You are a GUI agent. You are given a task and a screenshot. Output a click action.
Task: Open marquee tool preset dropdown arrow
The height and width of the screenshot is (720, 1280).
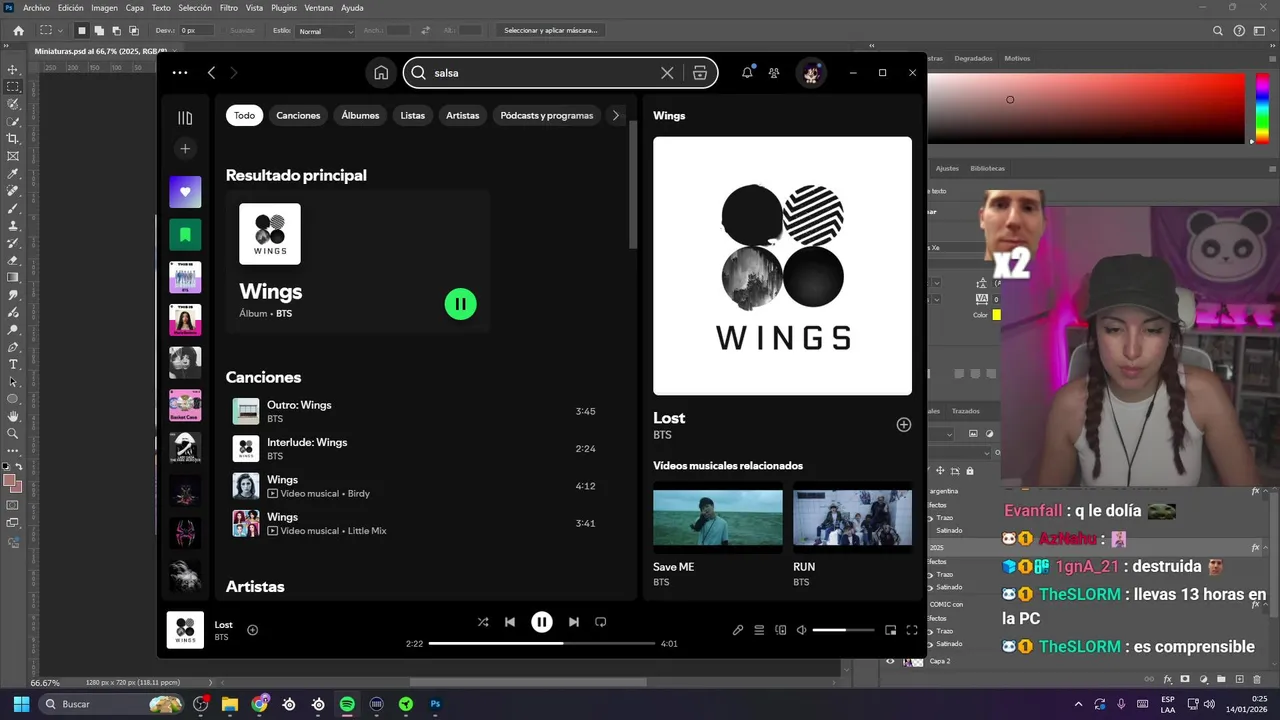point(61,31)
